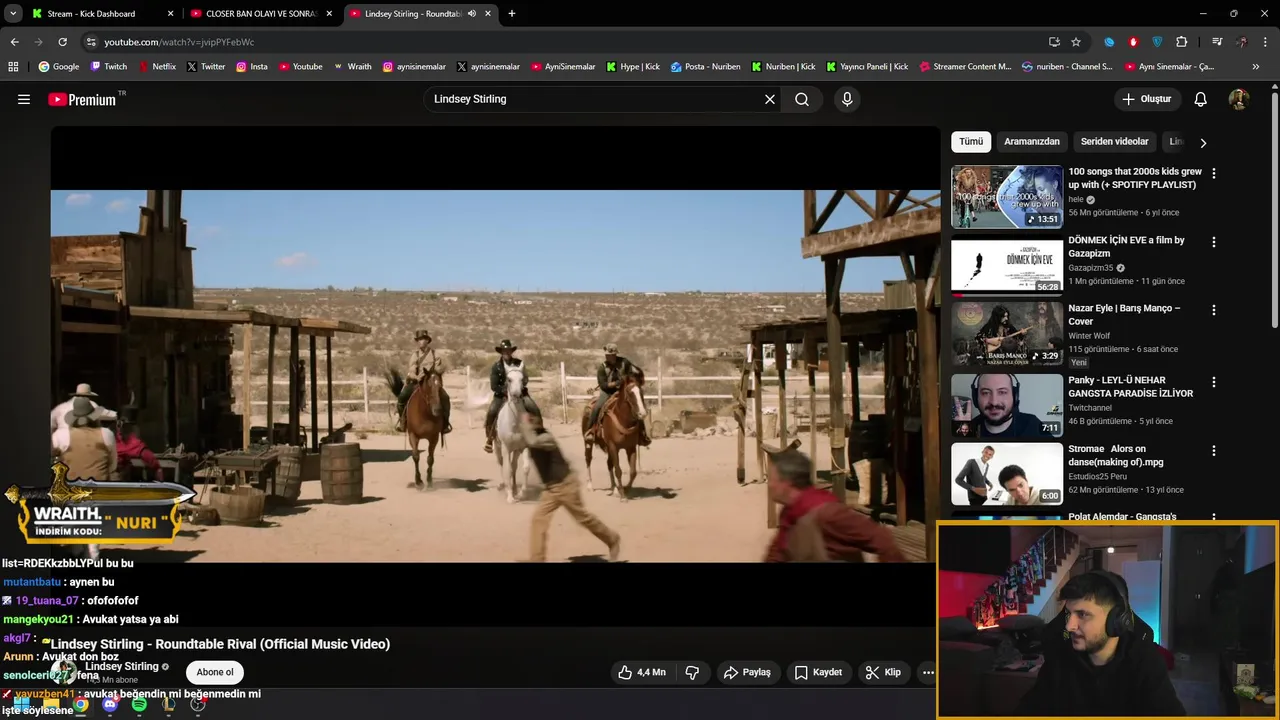Bookmark this page with star icon
The width and height of the screenshot is (1280, 720).
1076,42
